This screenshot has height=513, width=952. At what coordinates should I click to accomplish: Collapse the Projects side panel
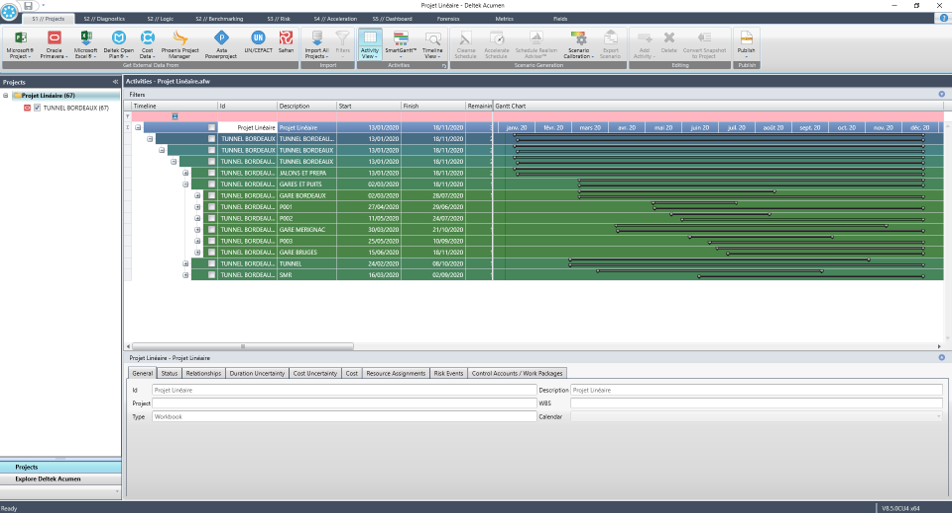click(x=115, y=82)
